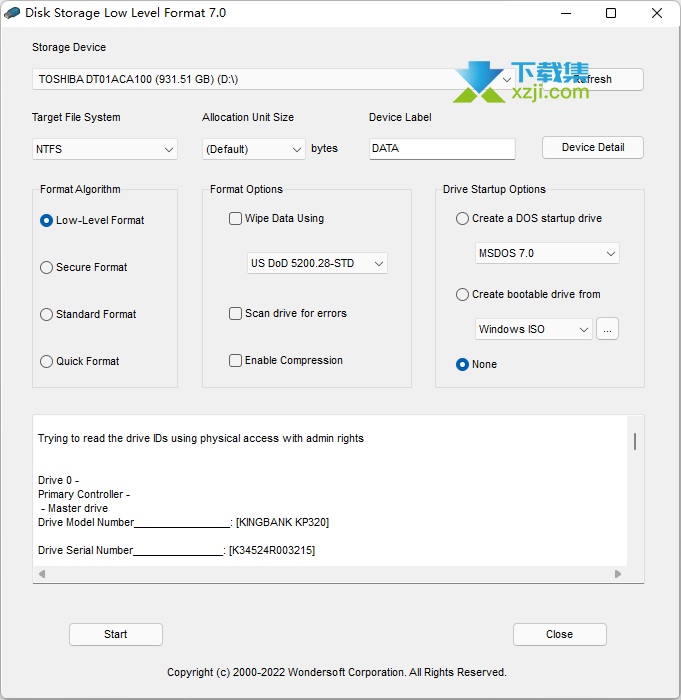Screen dimensions: 681x700
Task: Click the Drive Serial Number line in log
Action: point(176,550)
